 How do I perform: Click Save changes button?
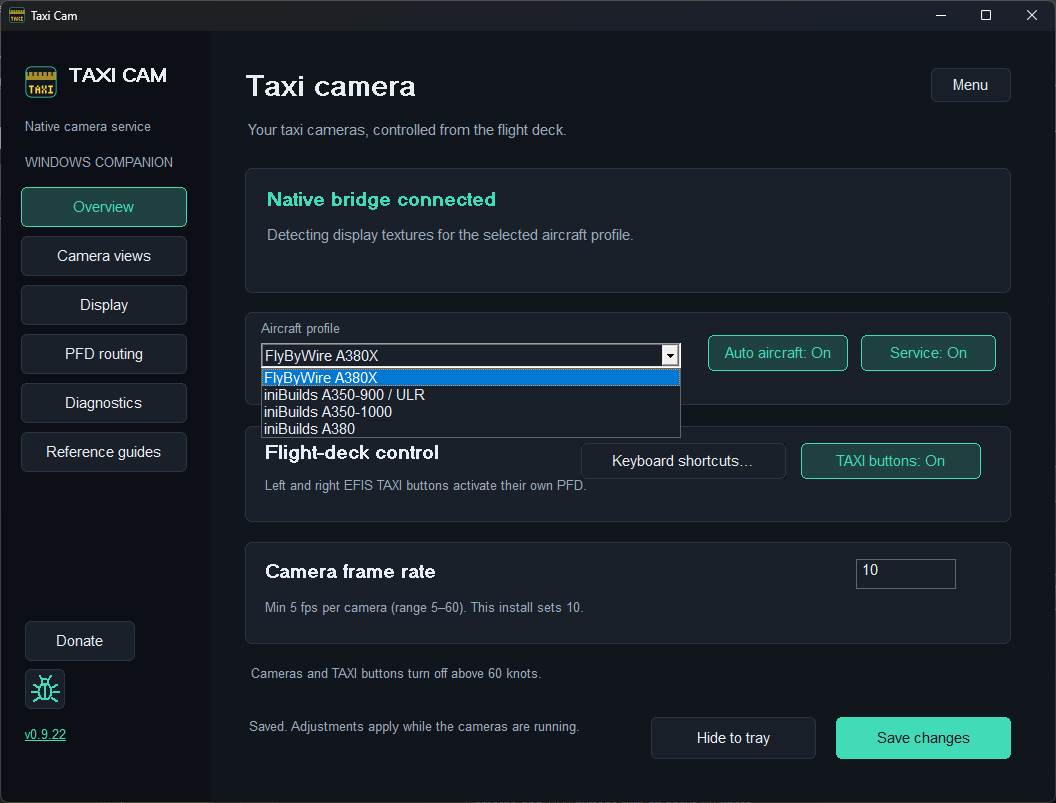pyautogui.click(x=923, y=738)
